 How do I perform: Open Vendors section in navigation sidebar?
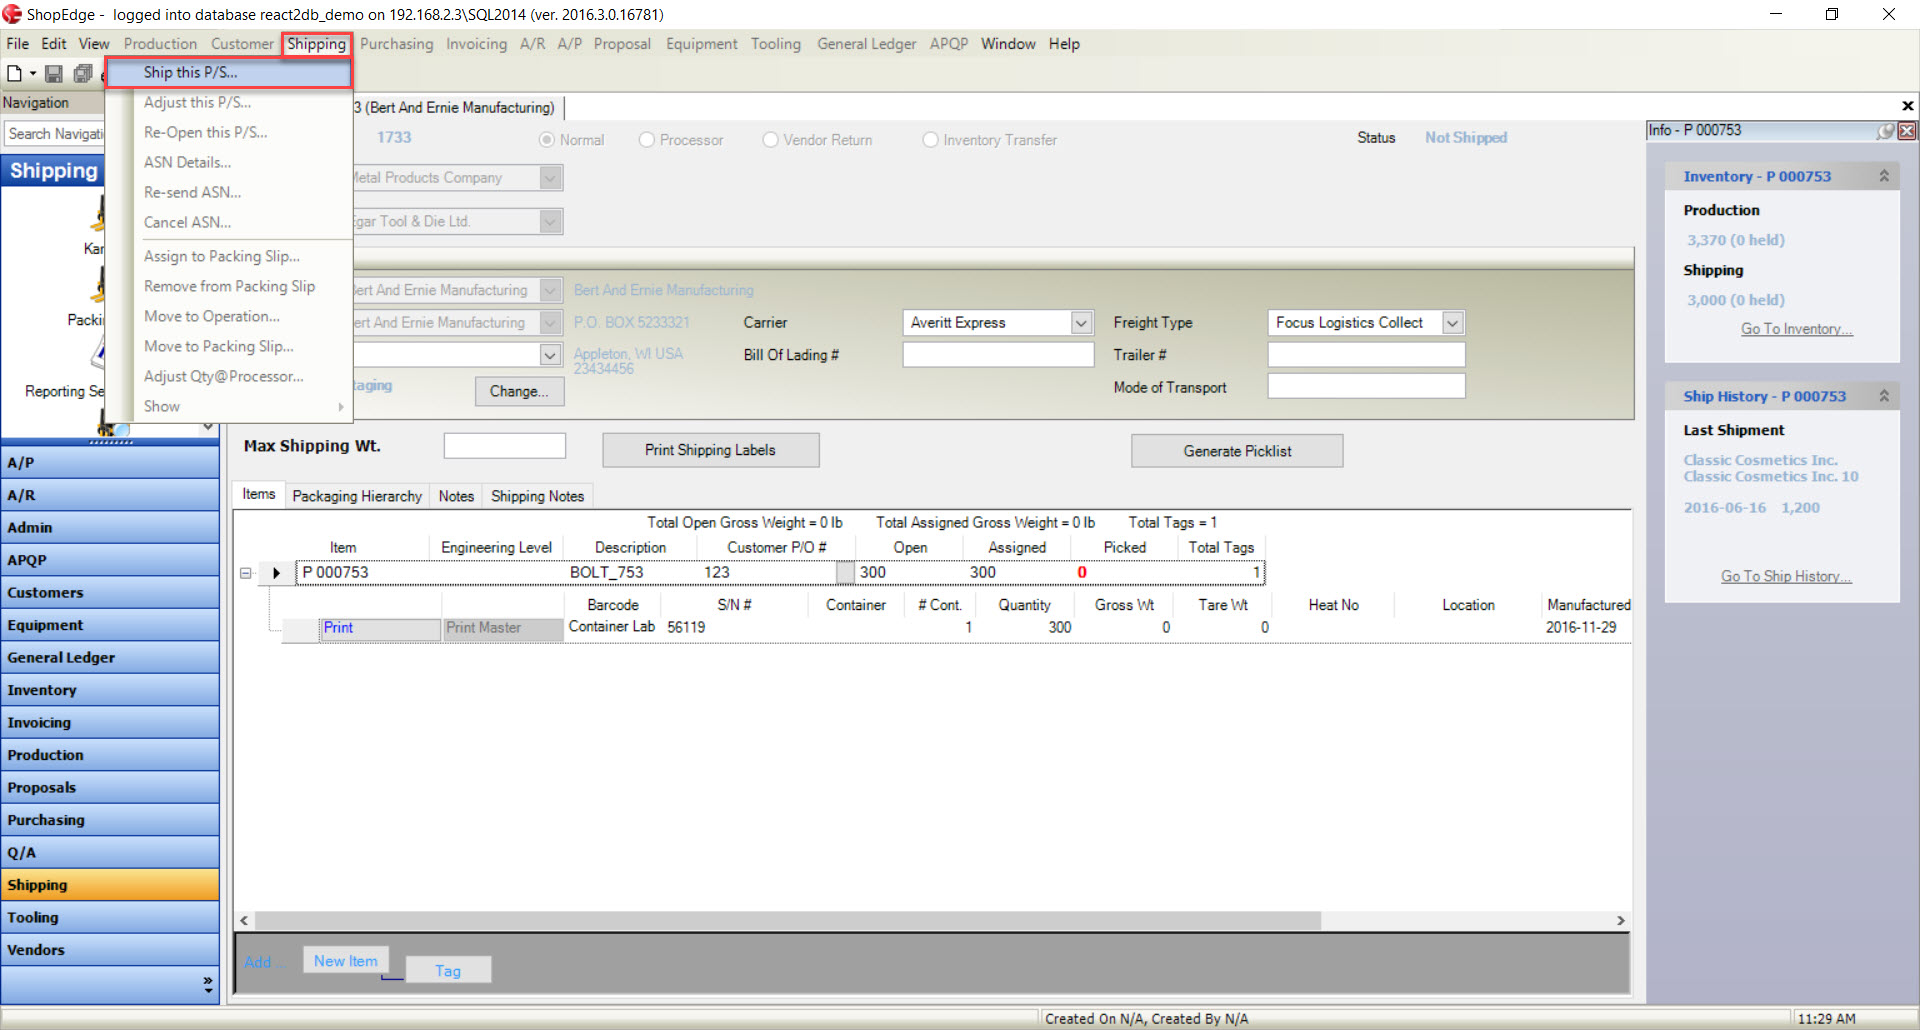[x=110, y=950]
